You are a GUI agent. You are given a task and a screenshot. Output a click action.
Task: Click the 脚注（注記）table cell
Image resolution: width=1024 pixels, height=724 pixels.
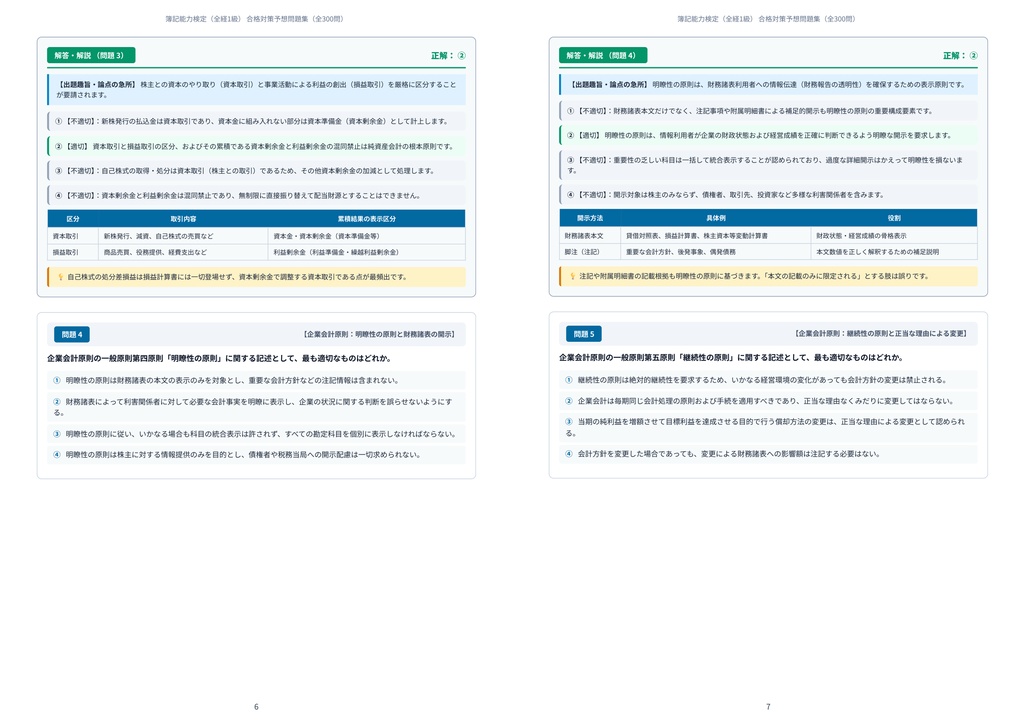pyautogui.click(x=590, y=251)
